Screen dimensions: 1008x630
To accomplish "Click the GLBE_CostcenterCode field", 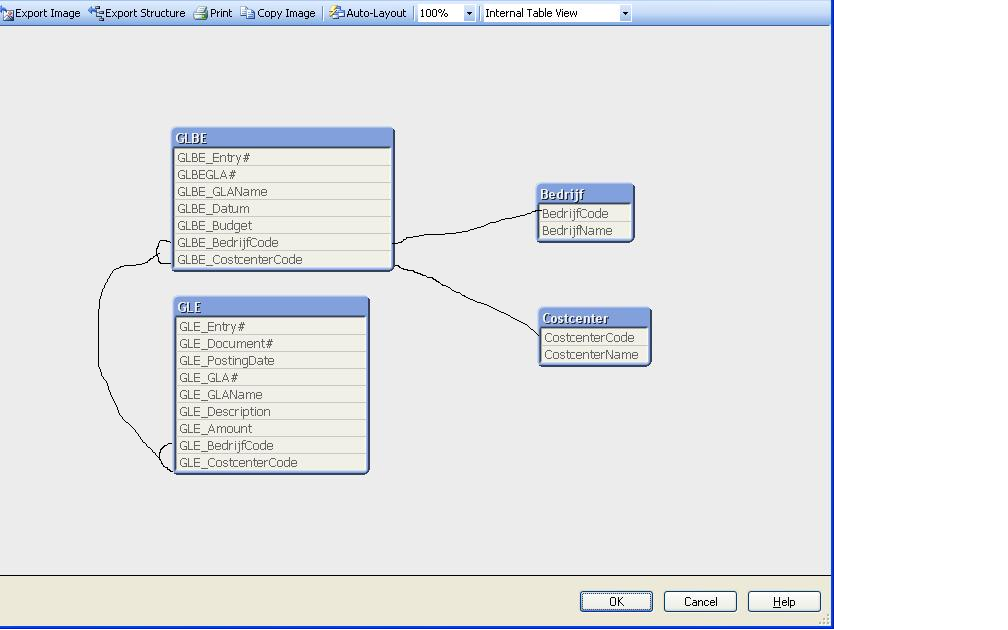I will [x=283, y=260].
